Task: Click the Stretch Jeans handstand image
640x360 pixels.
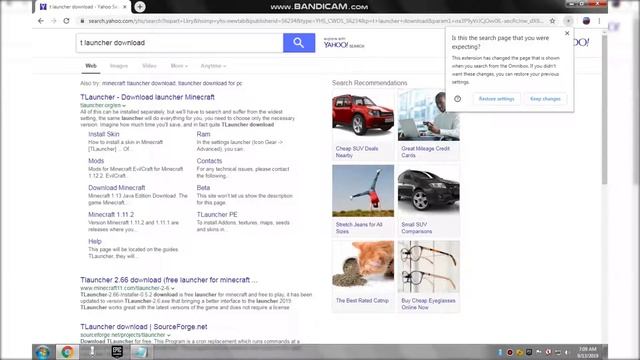Action: (x=363, y=191)
